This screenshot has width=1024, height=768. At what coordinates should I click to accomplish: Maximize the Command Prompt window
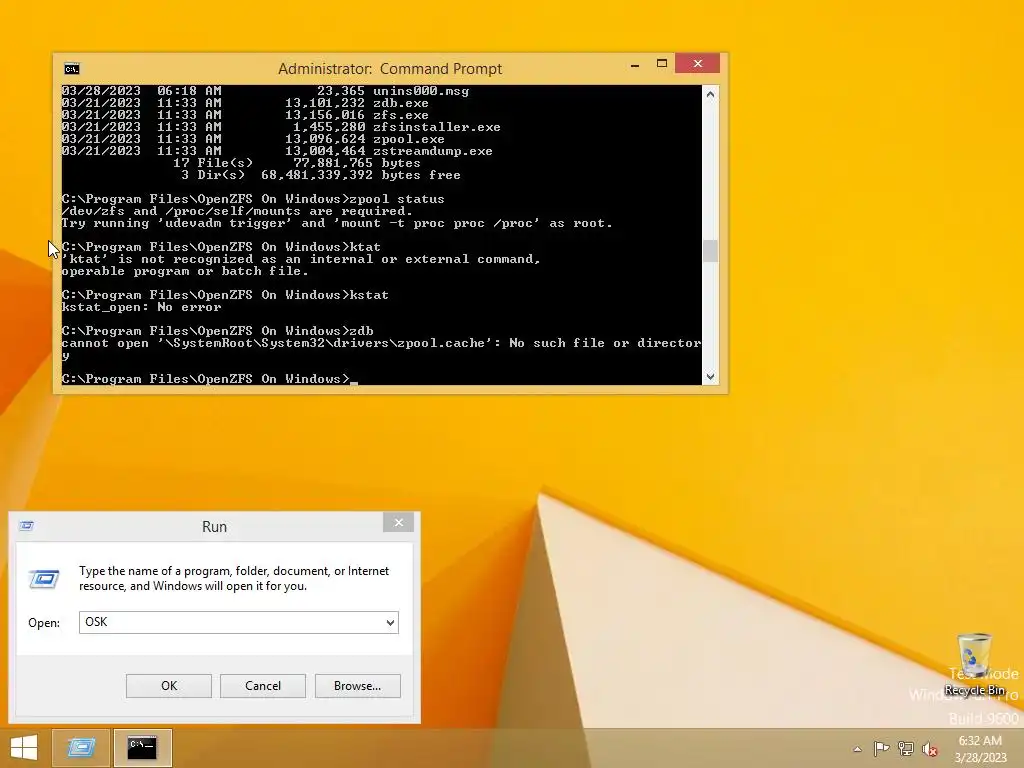point(662,63)
